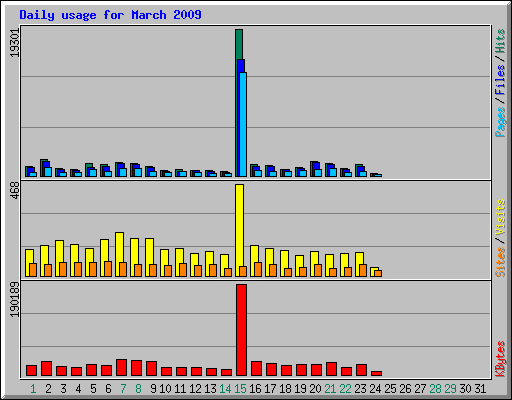This screenshot has height=400, width=512.
Task: Click the cyan Pages bar on day 15
Action: (243, 124)
